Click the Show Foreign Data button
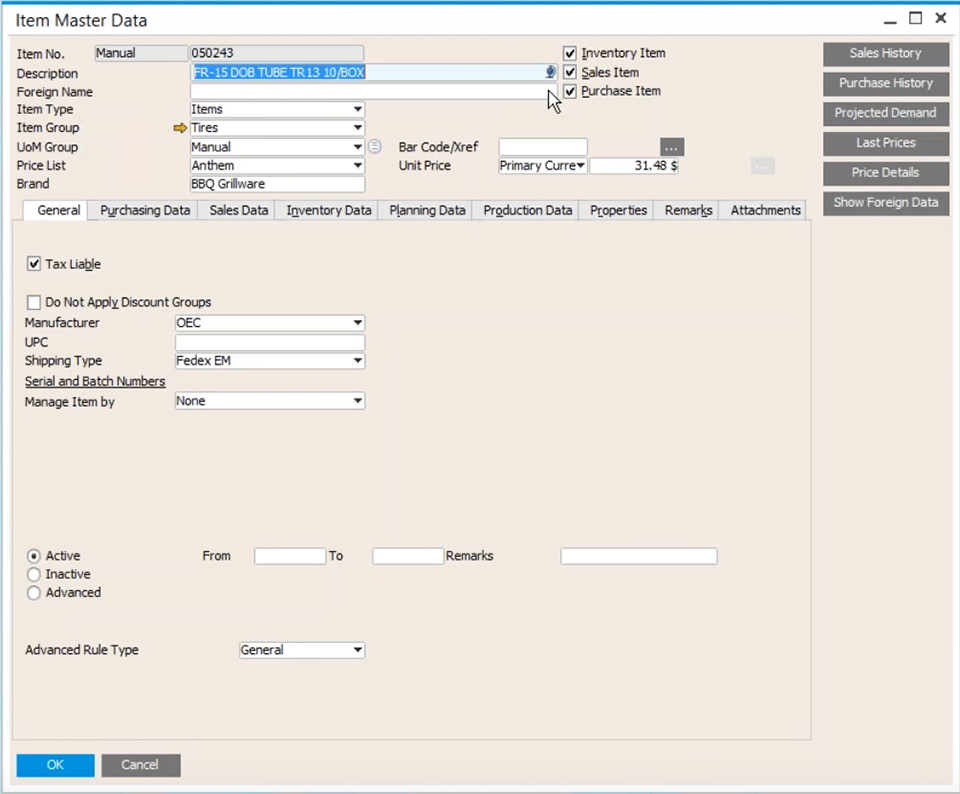Viewport: 960px width, 794px height. 885,202
